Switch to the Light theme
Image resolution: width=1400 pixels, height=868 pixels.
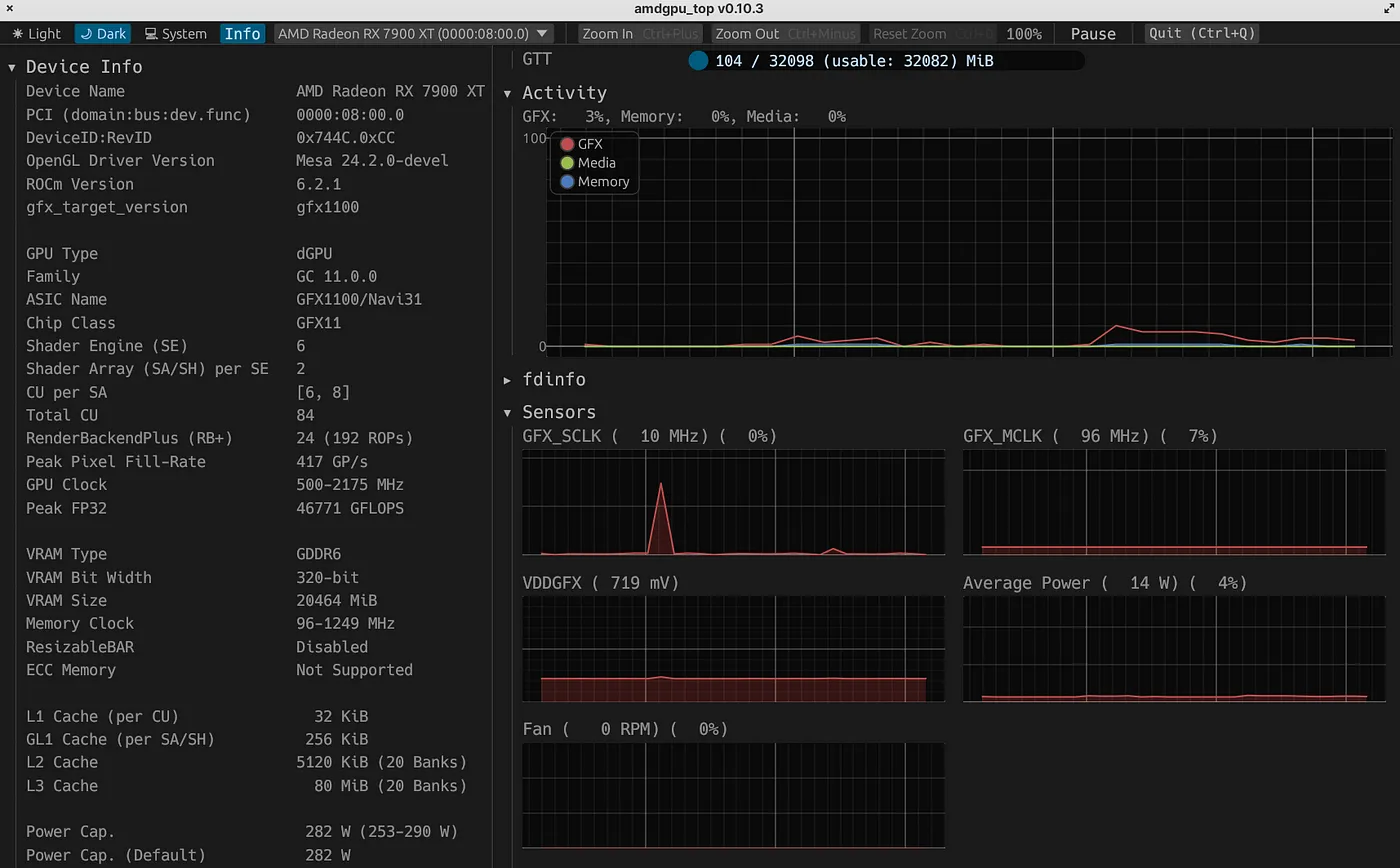click(x=36, y=33)
